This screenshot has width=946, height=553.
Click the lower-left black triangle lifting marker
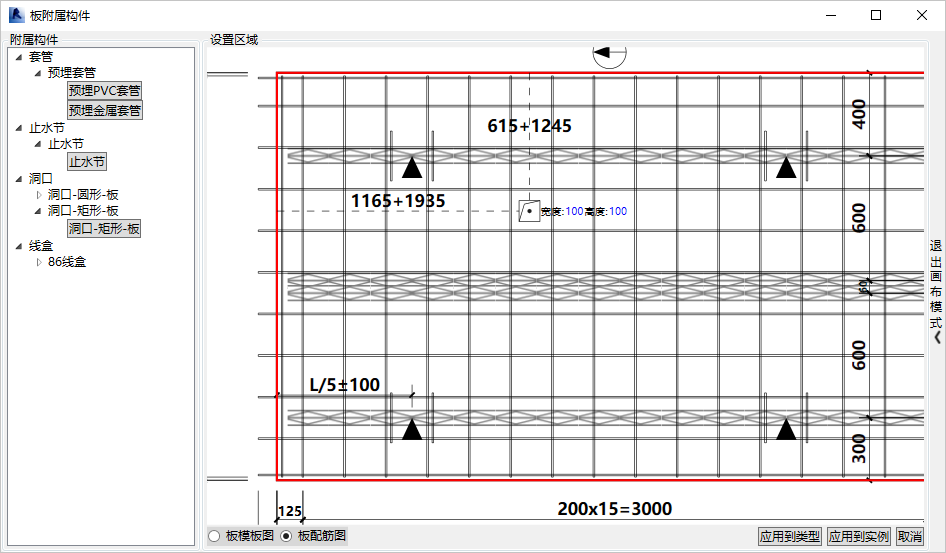(x=412, y=429)
